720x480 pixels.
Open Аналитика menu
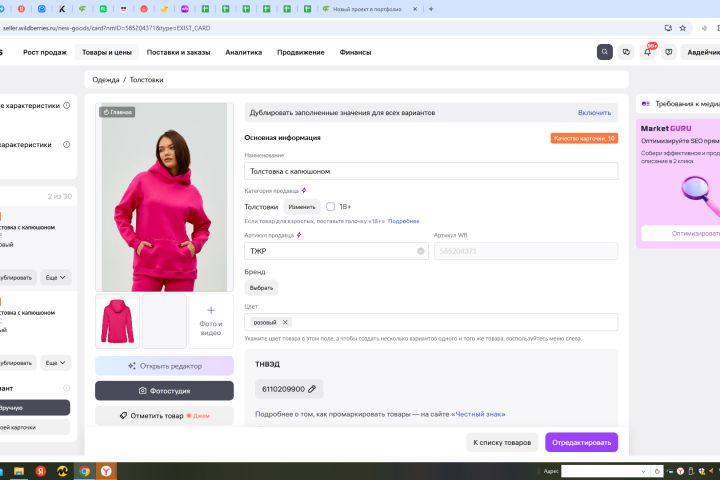pyautogui.click(x=243, y=52)
